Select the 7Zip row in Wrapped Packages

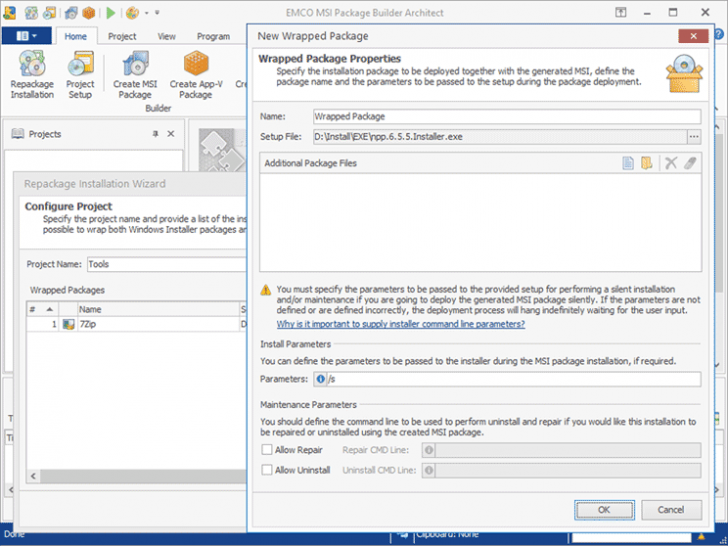(136, 324)
